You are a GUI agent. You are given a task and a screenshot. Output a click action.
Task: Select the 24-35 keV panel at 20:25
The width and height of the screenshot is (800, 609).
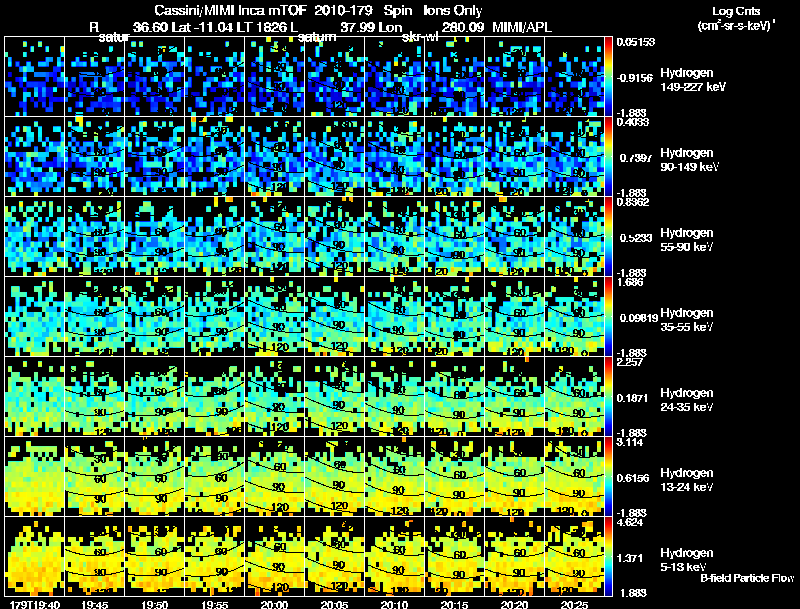coord(574,396)
